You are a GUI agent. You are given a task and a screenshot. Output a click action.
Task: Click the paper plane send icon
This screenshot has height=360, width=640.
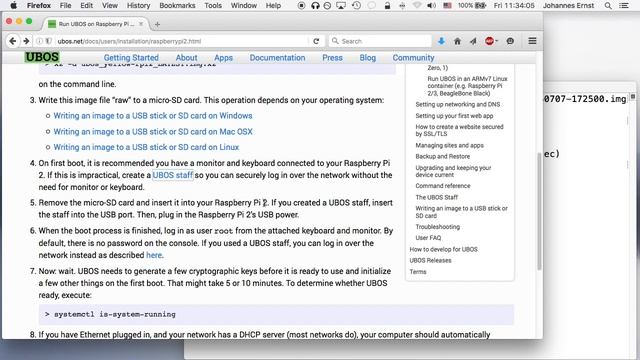473,41
